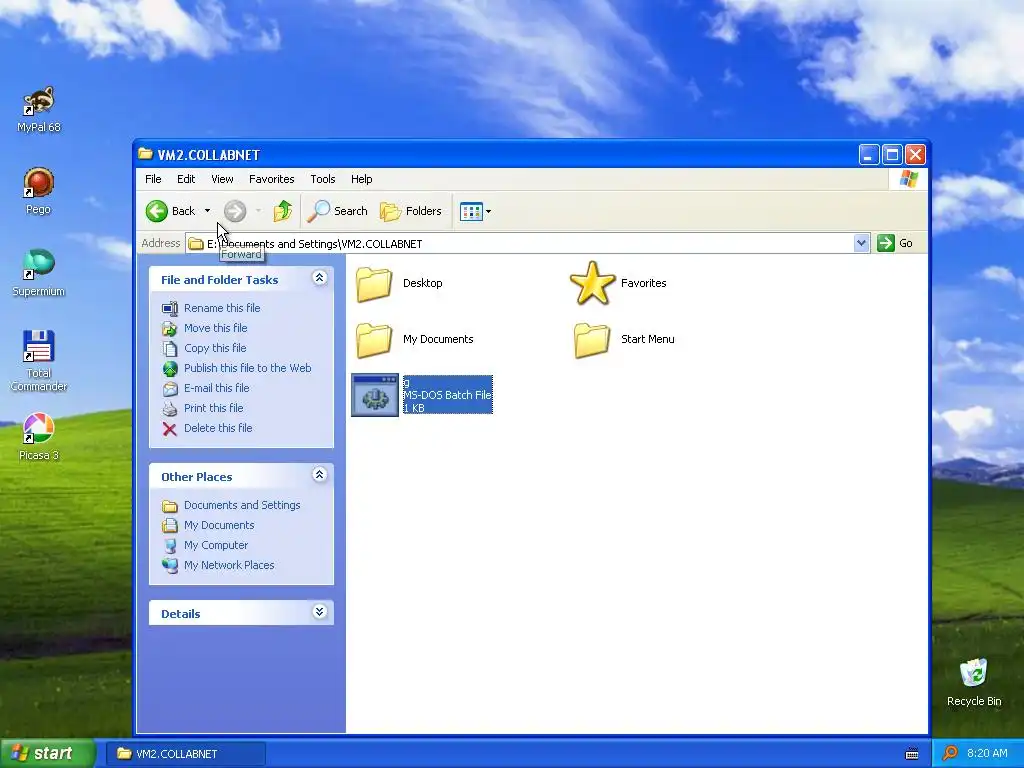This screenshot has height=768, width=1024.
Task: Go to My Computer in Other Places
Action: click(216, 545)
